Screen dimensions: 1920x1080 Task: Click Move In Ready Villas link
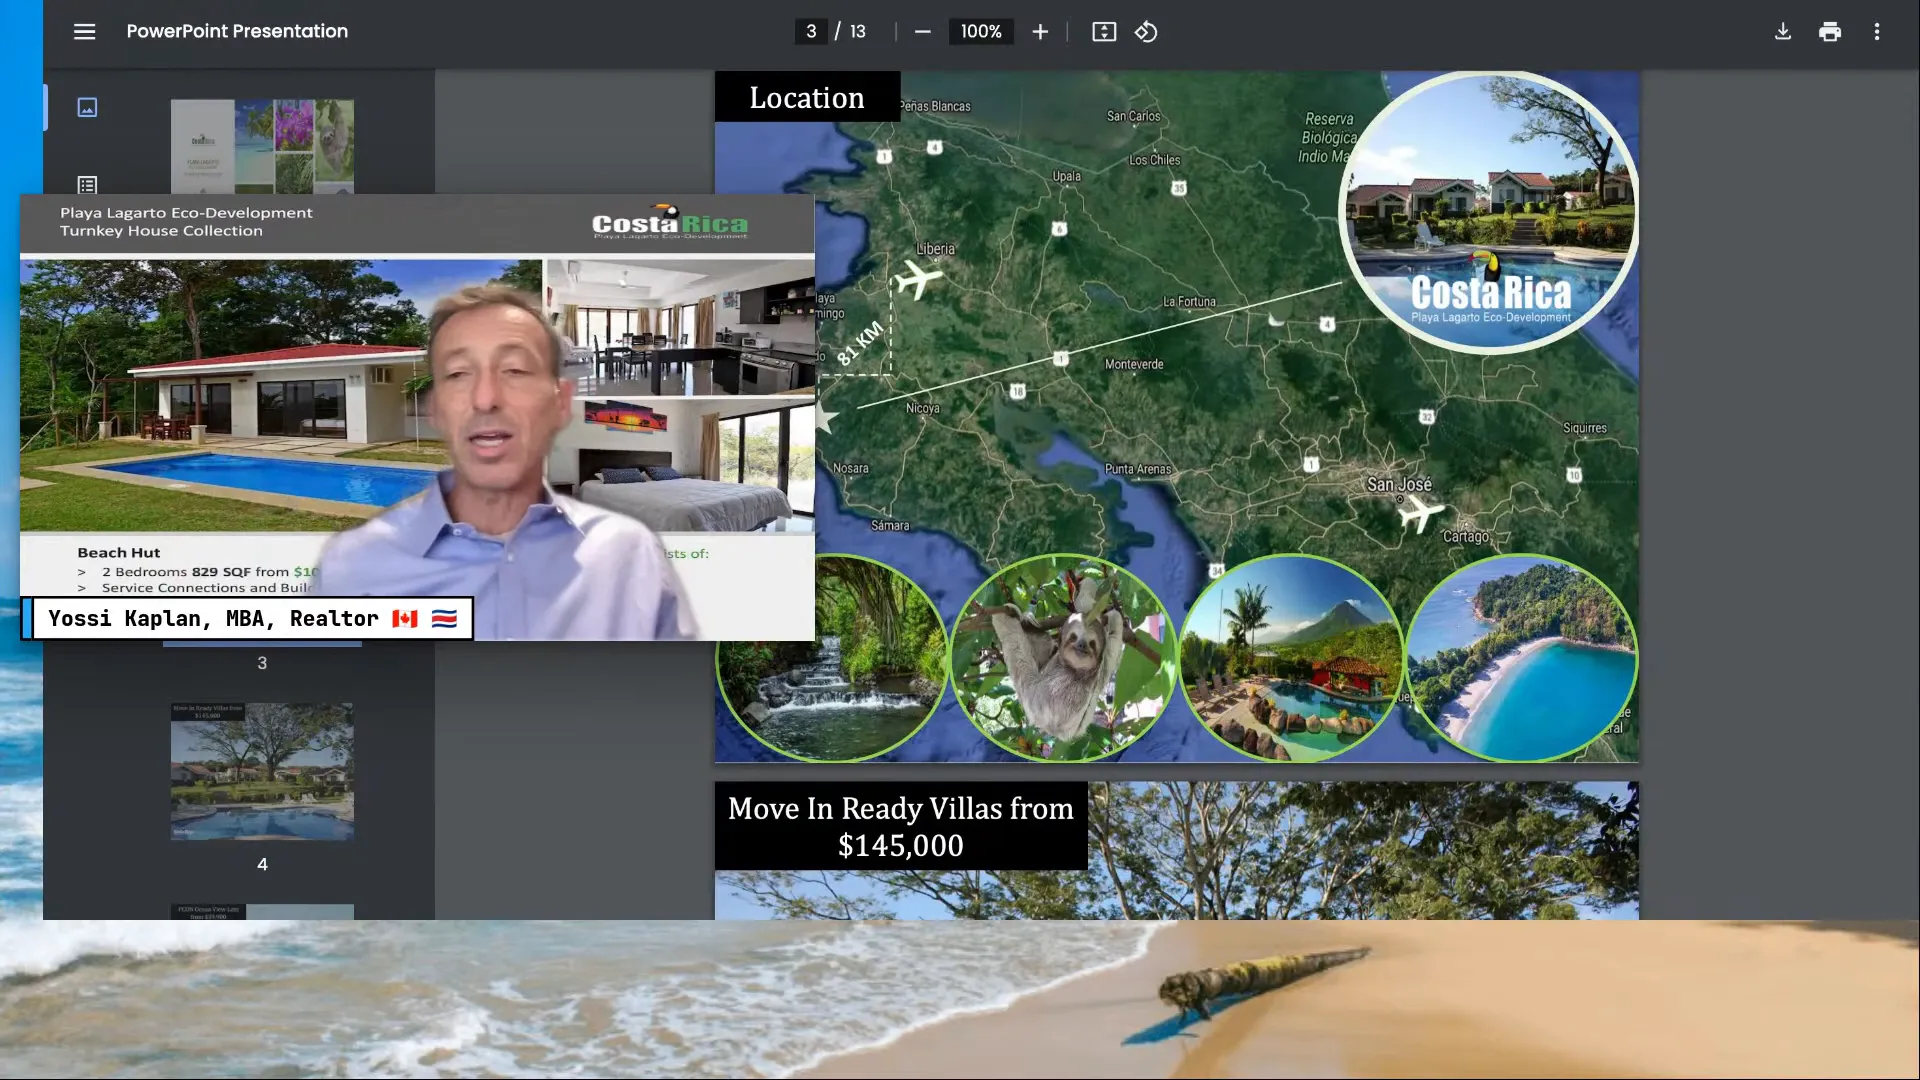(x=902, y=825)
